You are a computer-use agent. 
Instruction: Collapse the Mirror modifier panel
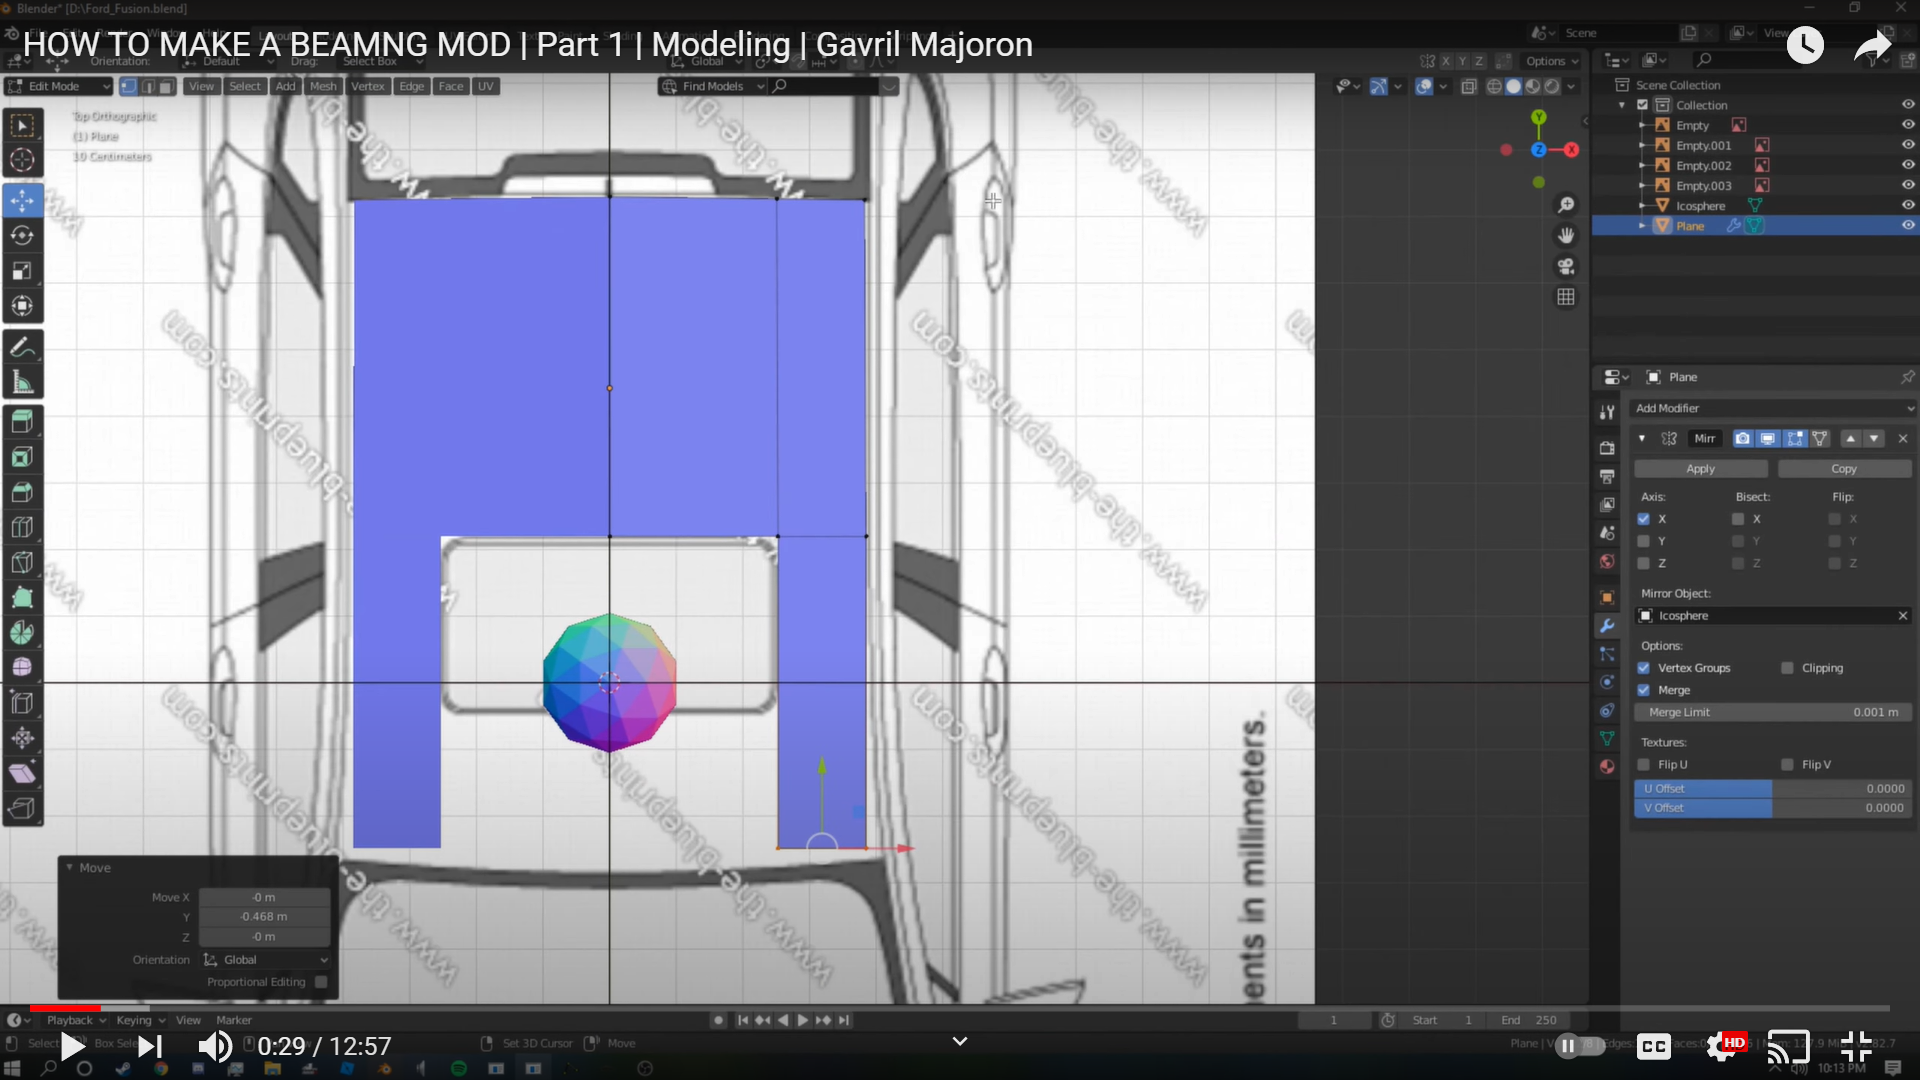[1642, 439]
